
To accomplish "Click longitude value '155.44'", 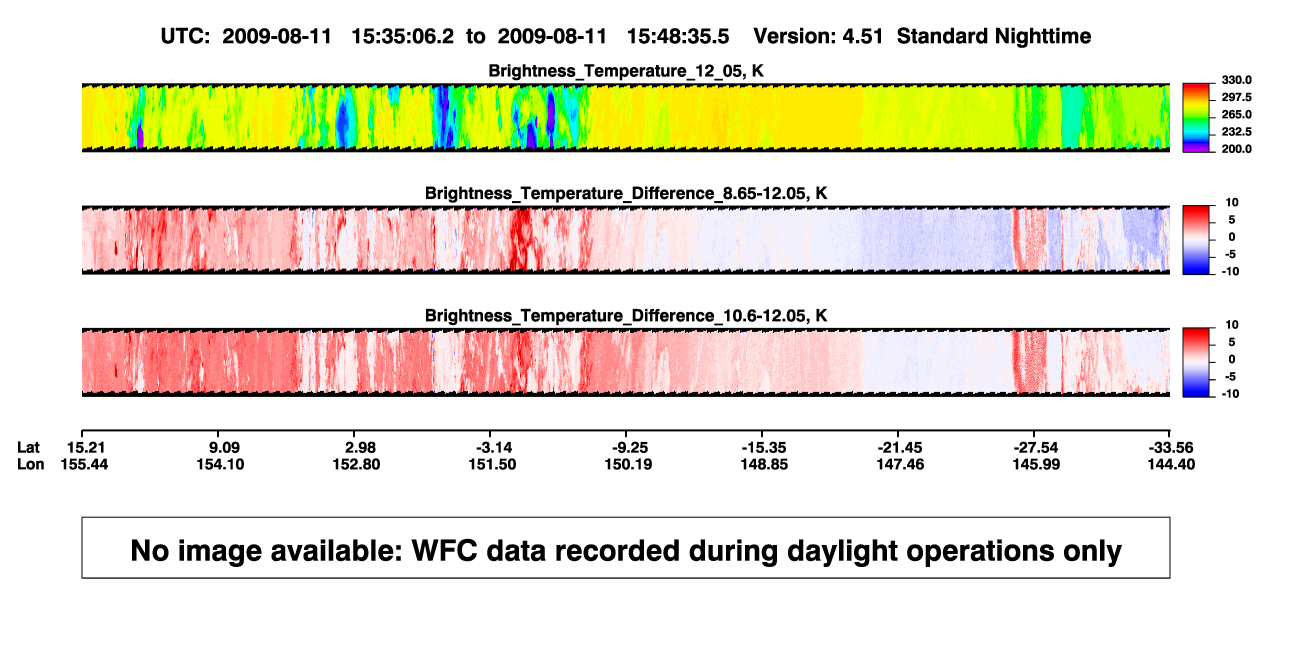I will 85,464.
